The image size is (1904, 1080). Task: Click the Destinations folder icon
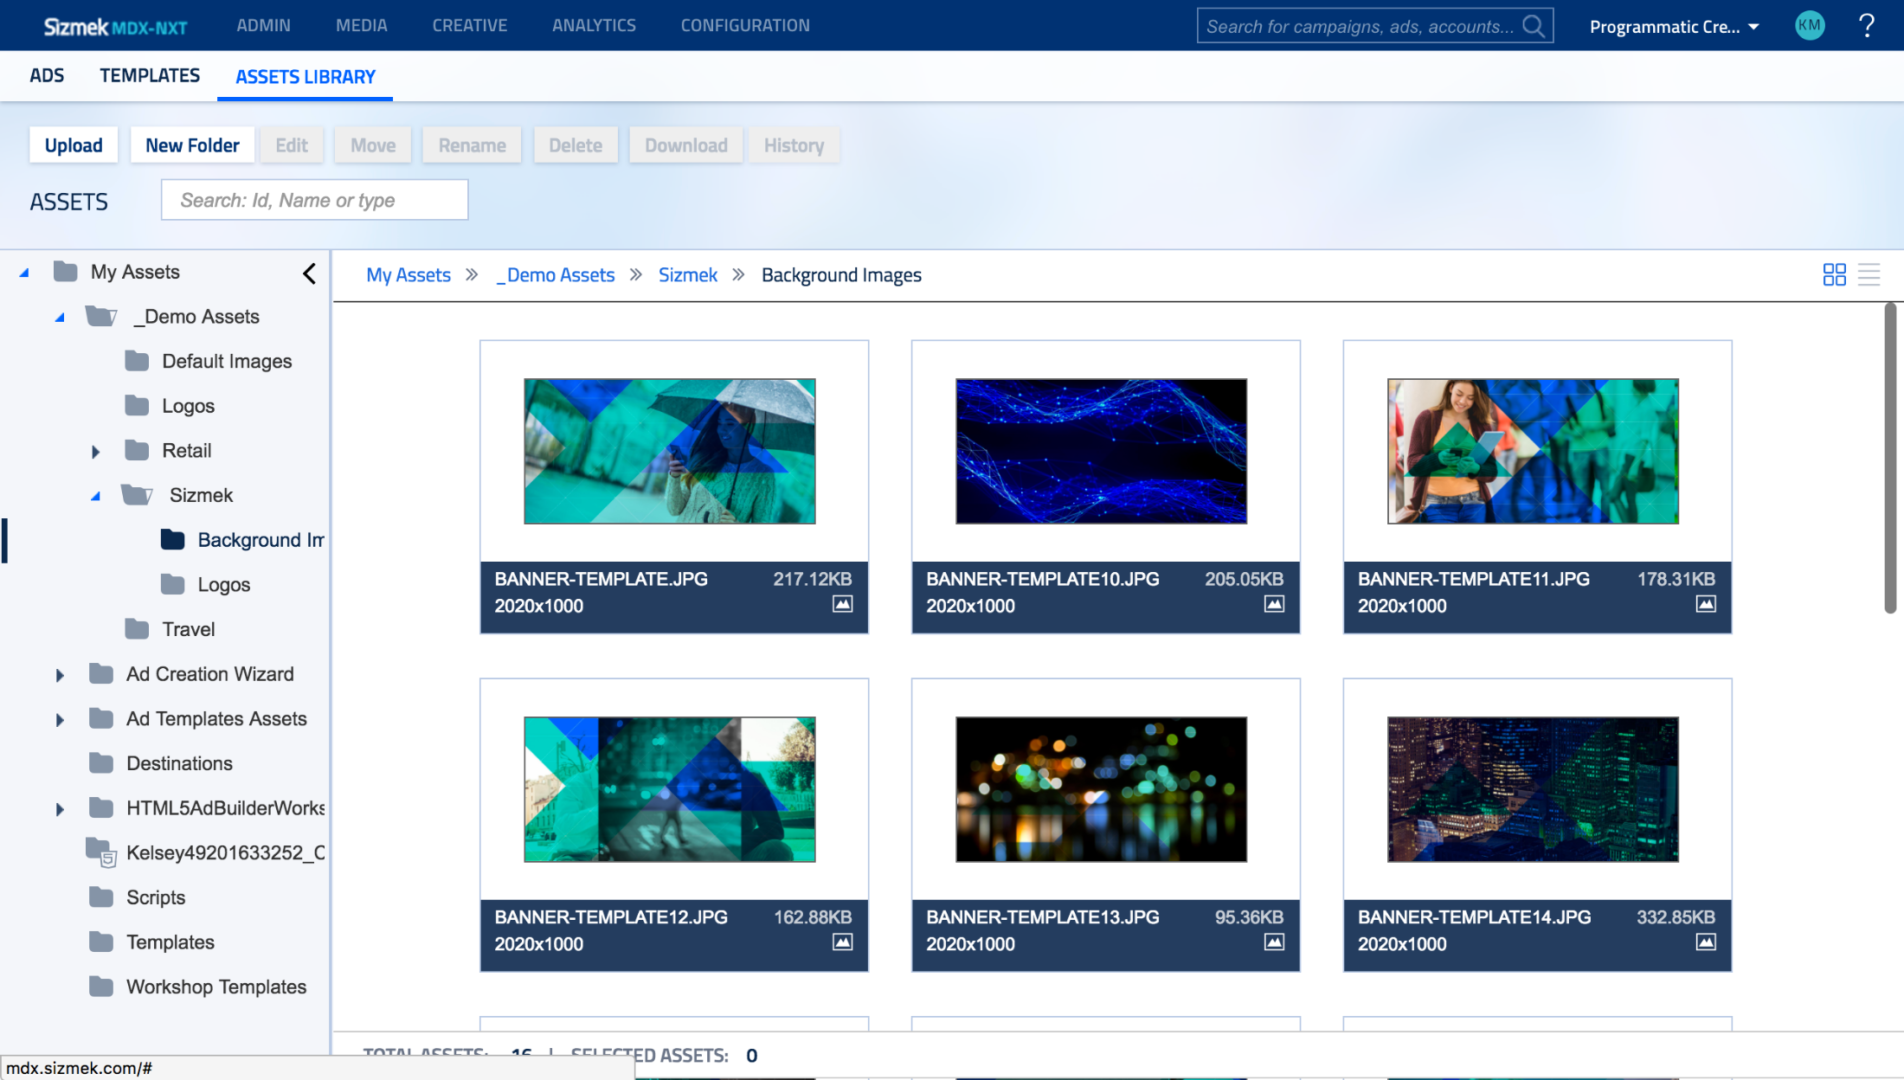coord(101,763)
